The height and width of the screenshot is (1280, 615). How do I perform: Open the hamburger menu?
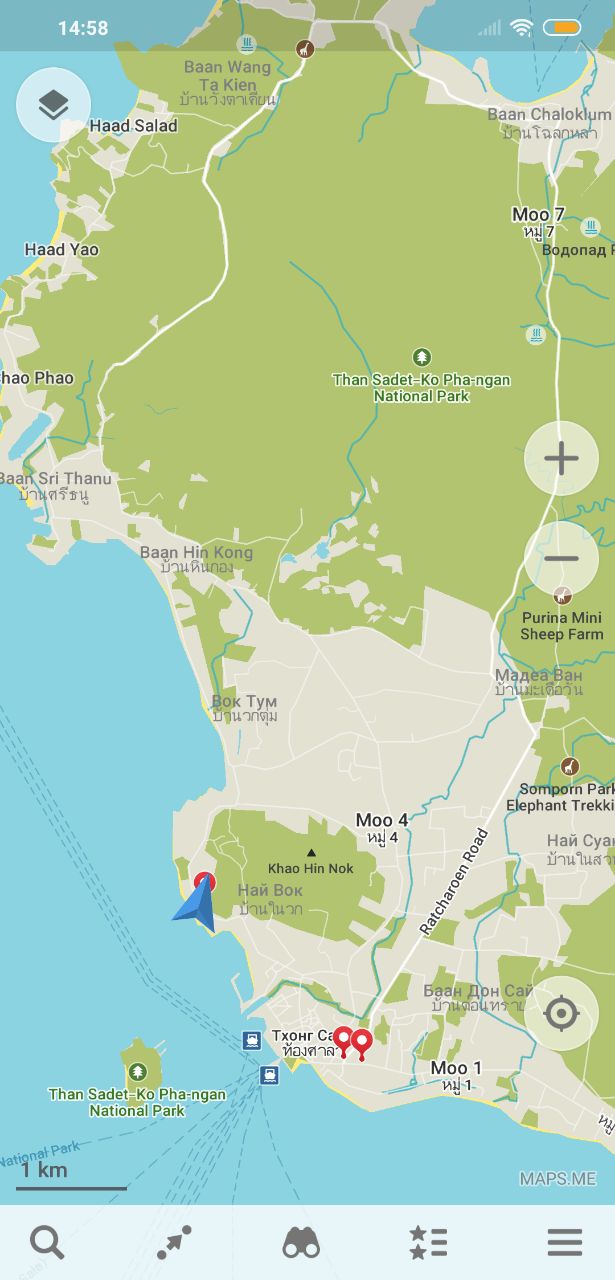click(565, 1242)
